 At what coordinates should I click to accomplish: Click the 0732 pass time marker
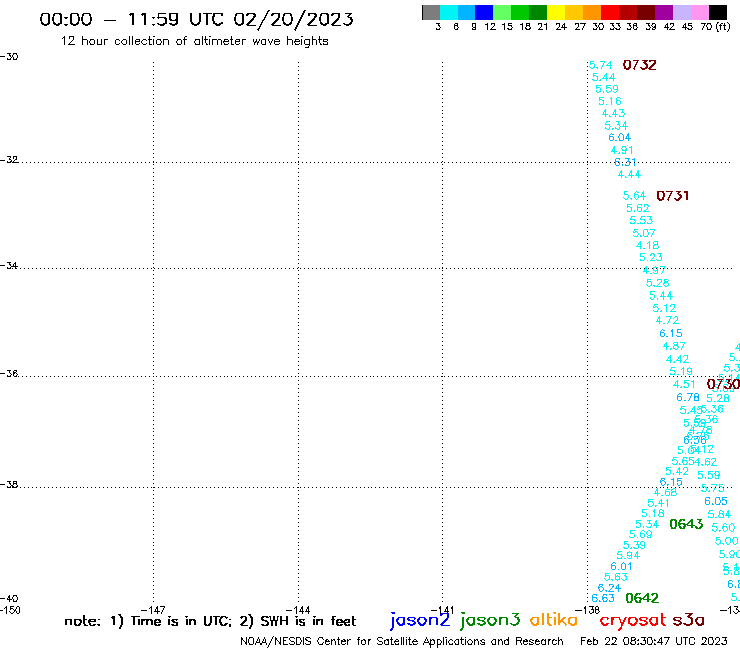639,65
